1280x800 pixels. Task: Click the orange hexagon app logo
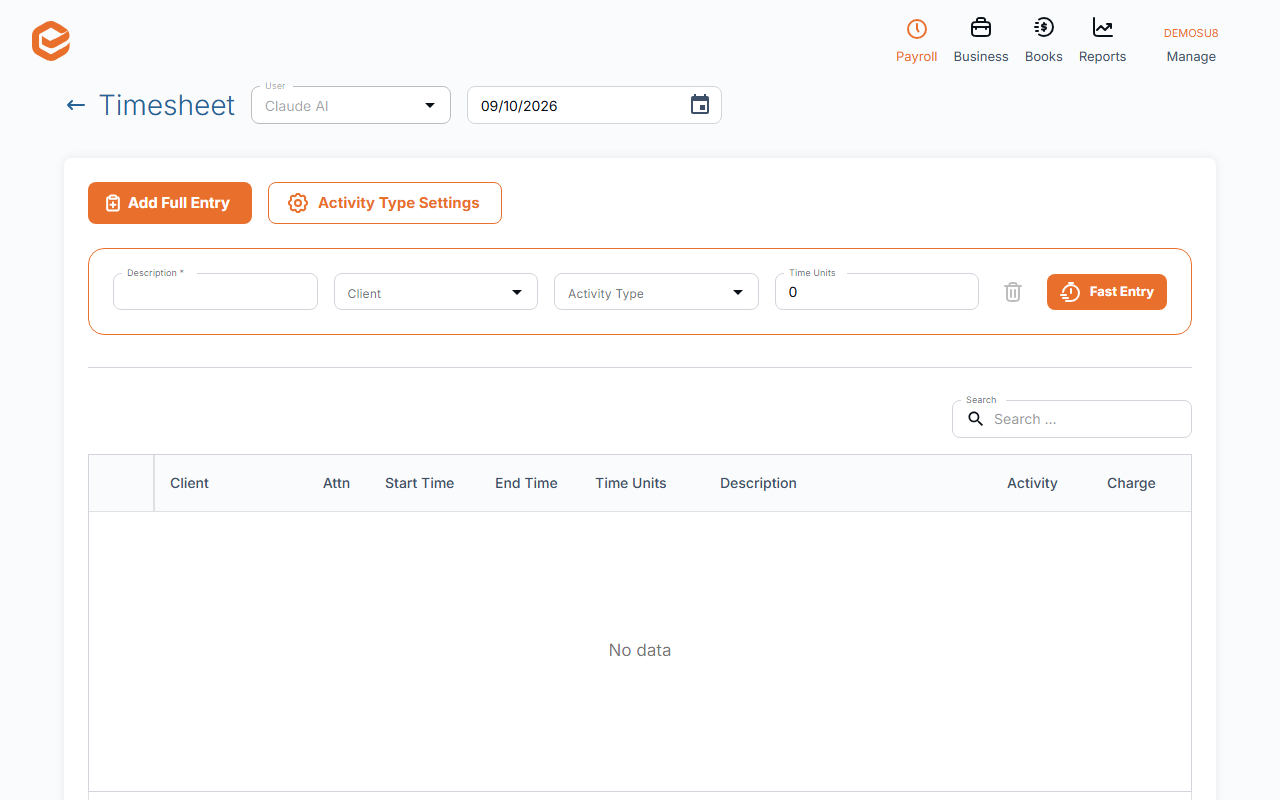coord(51,41)
